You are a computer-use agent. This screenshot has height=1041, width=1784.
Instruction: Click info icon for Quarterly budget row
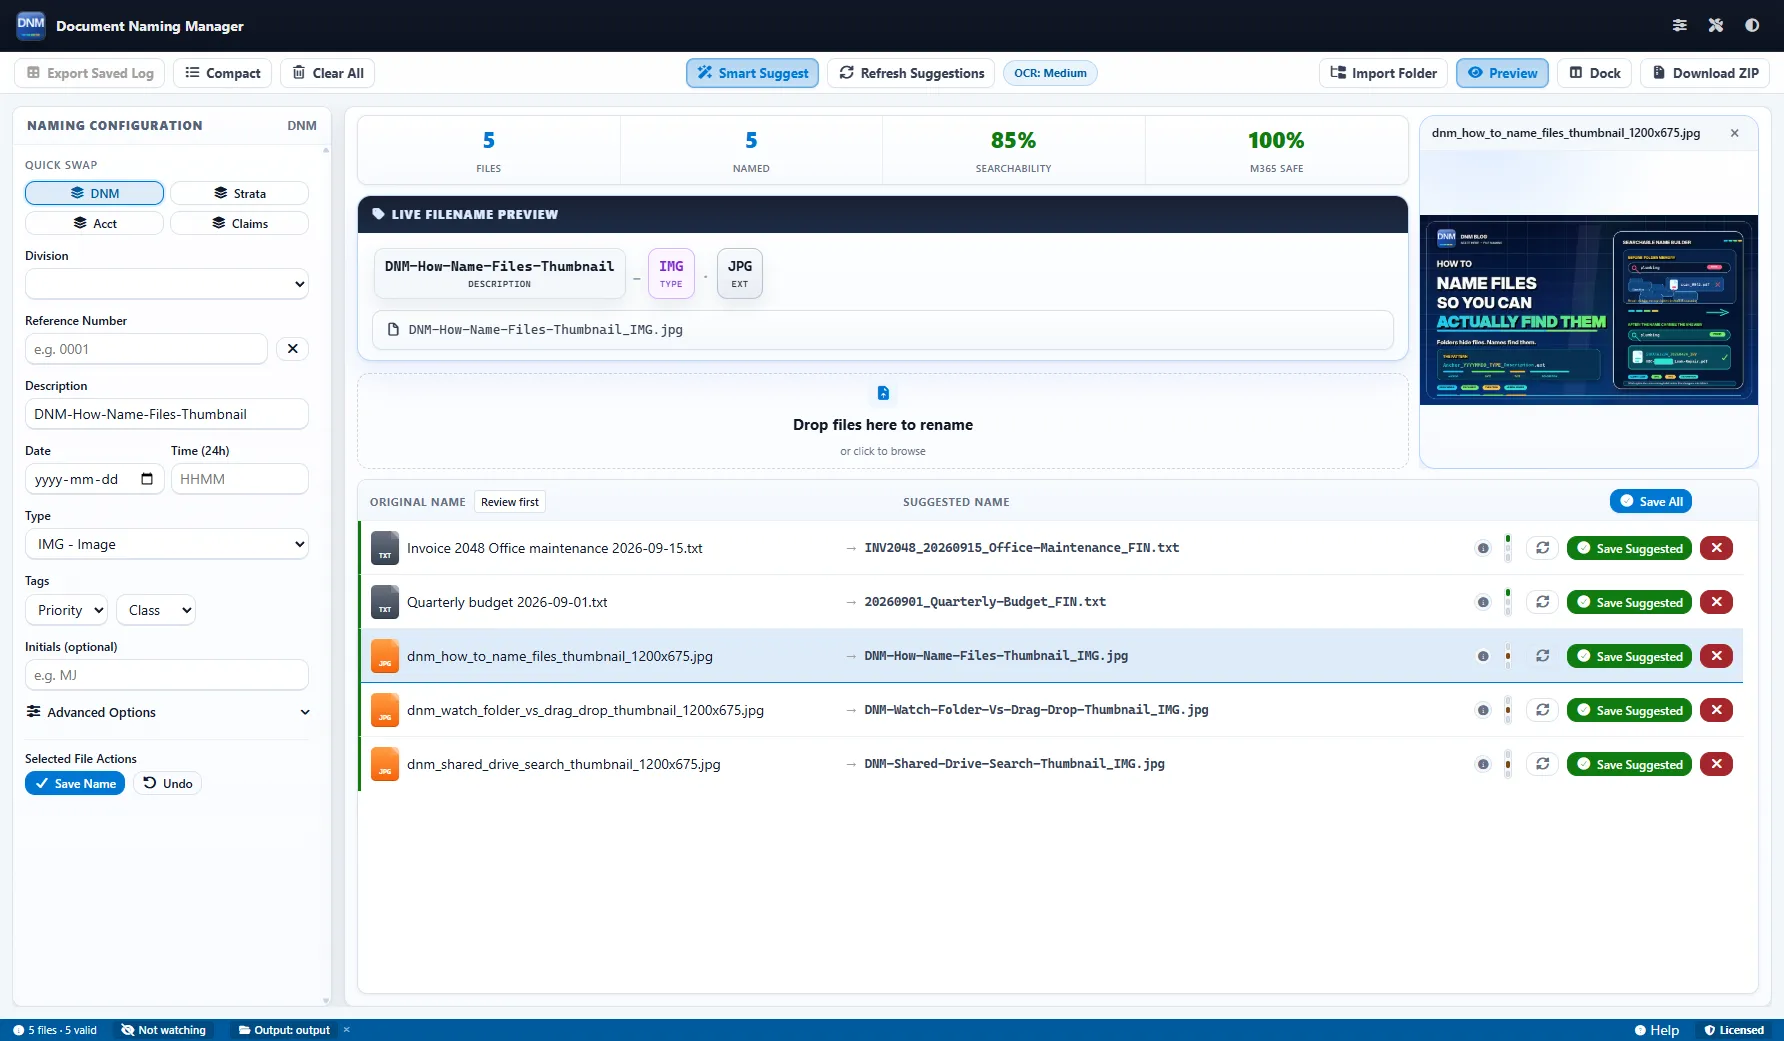coord(1483,602)
